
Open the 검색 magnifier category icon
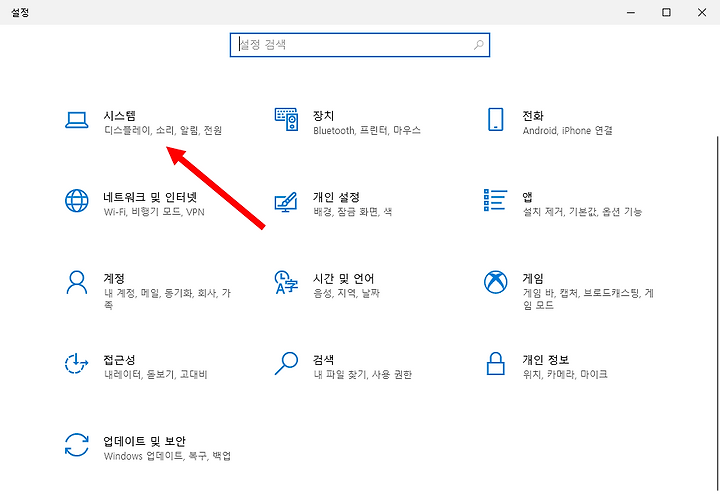click(286, 363)
